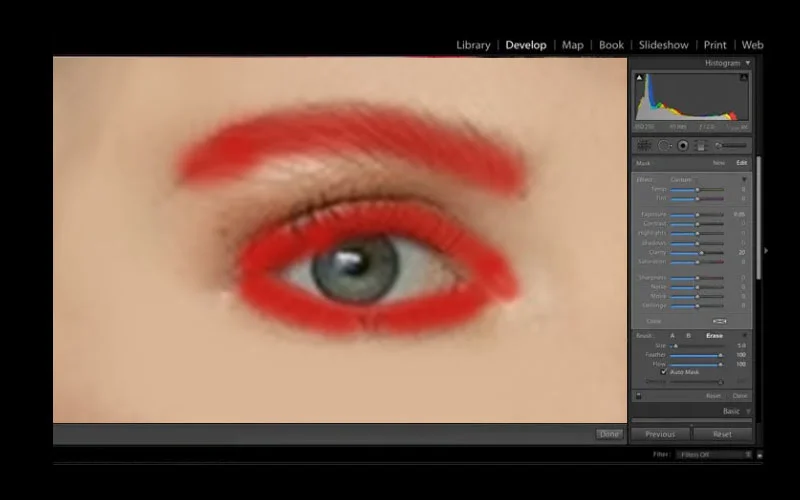
Task: Click the Saturation slider
Action: (697, 262)
